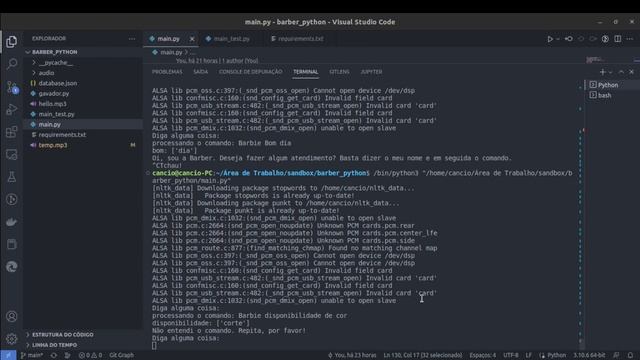Screen dimensions: 640x360
Task: Open database.json in the explorer
Action: pos(83,83)
